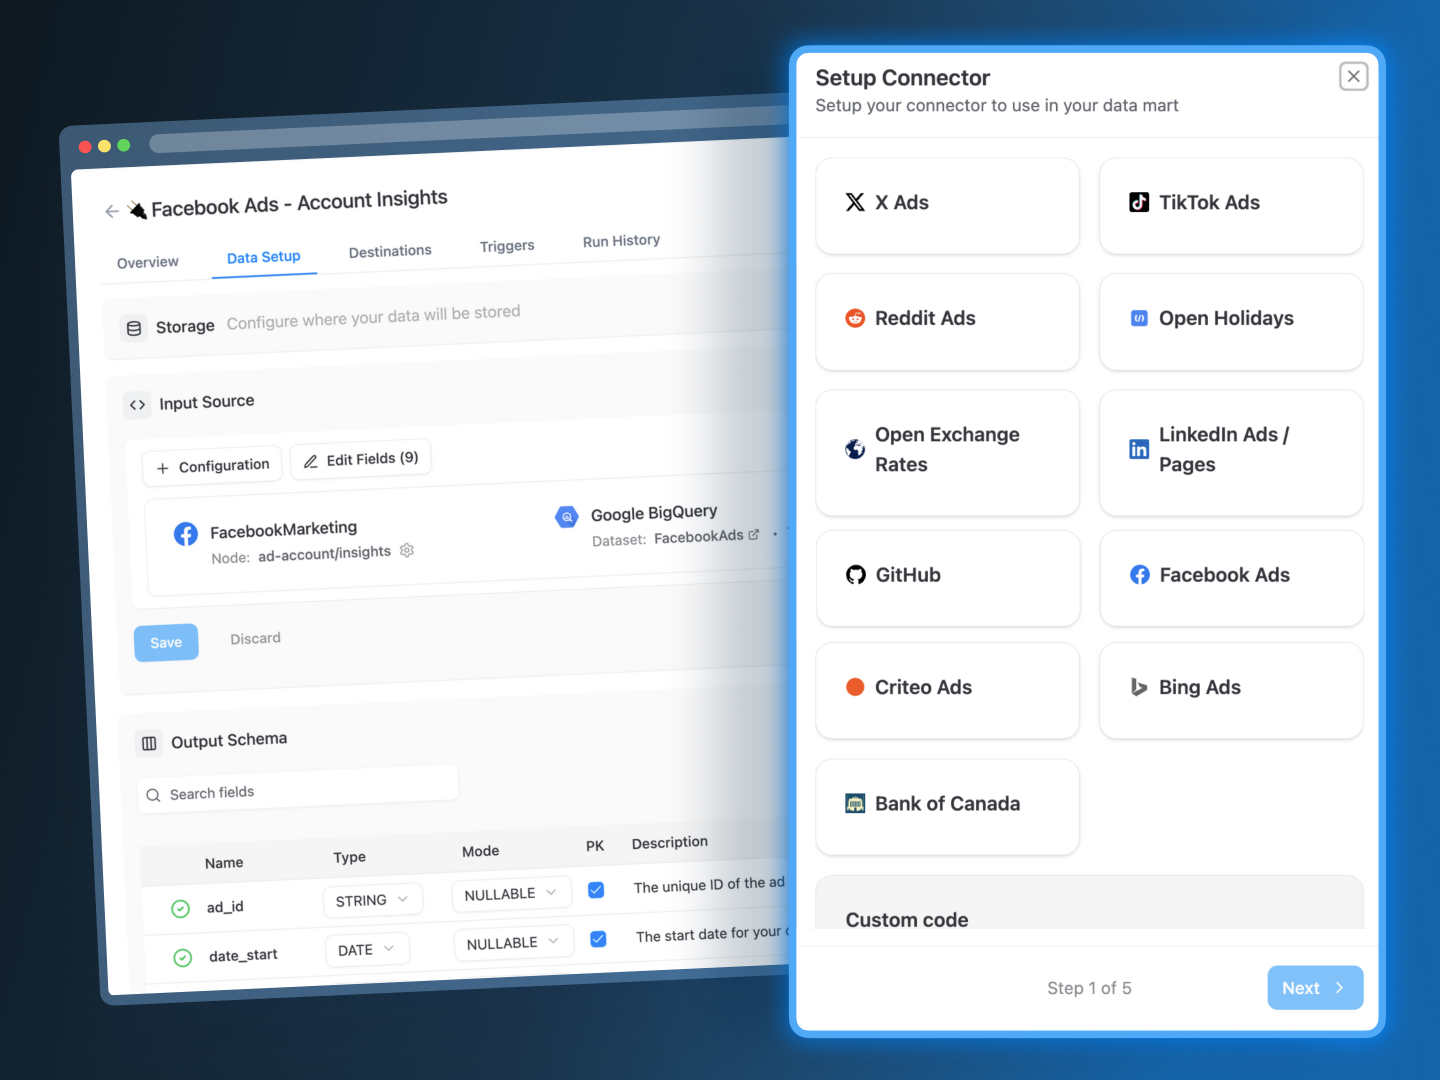Image resolution: width=1440 pixels, height=1080 pixels.
Task: Toggle the PK checkbox for date_start
Action: coord(598,939)
